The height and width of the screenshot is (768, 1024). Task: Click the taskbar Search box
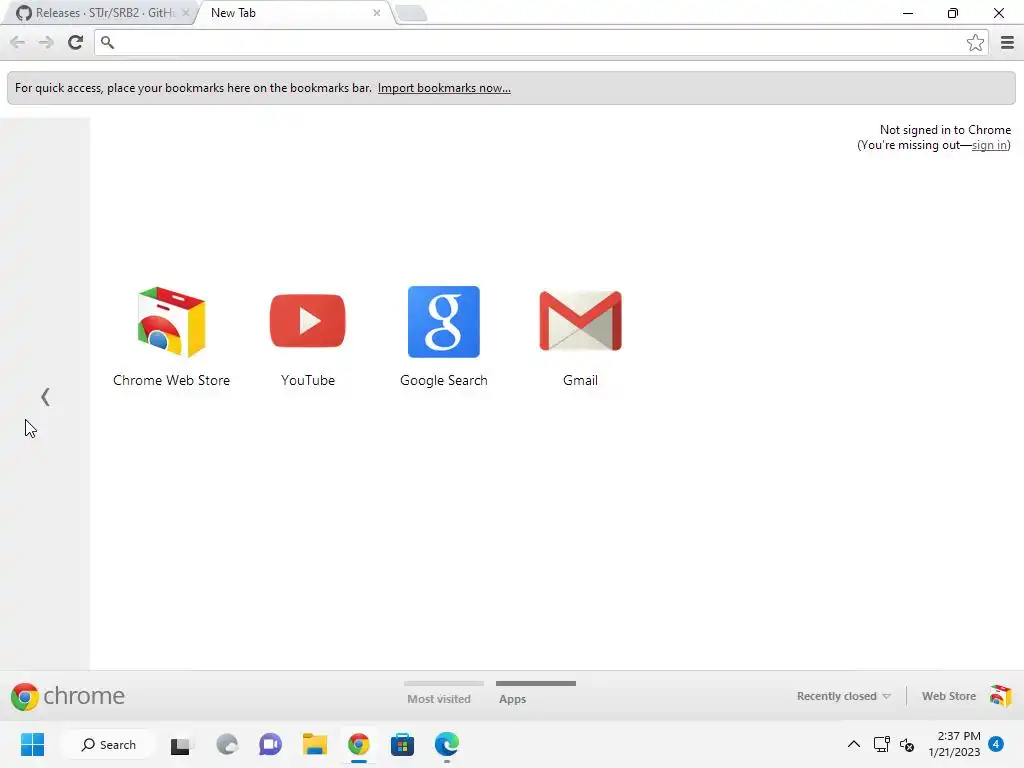click(x=108, y=744)
